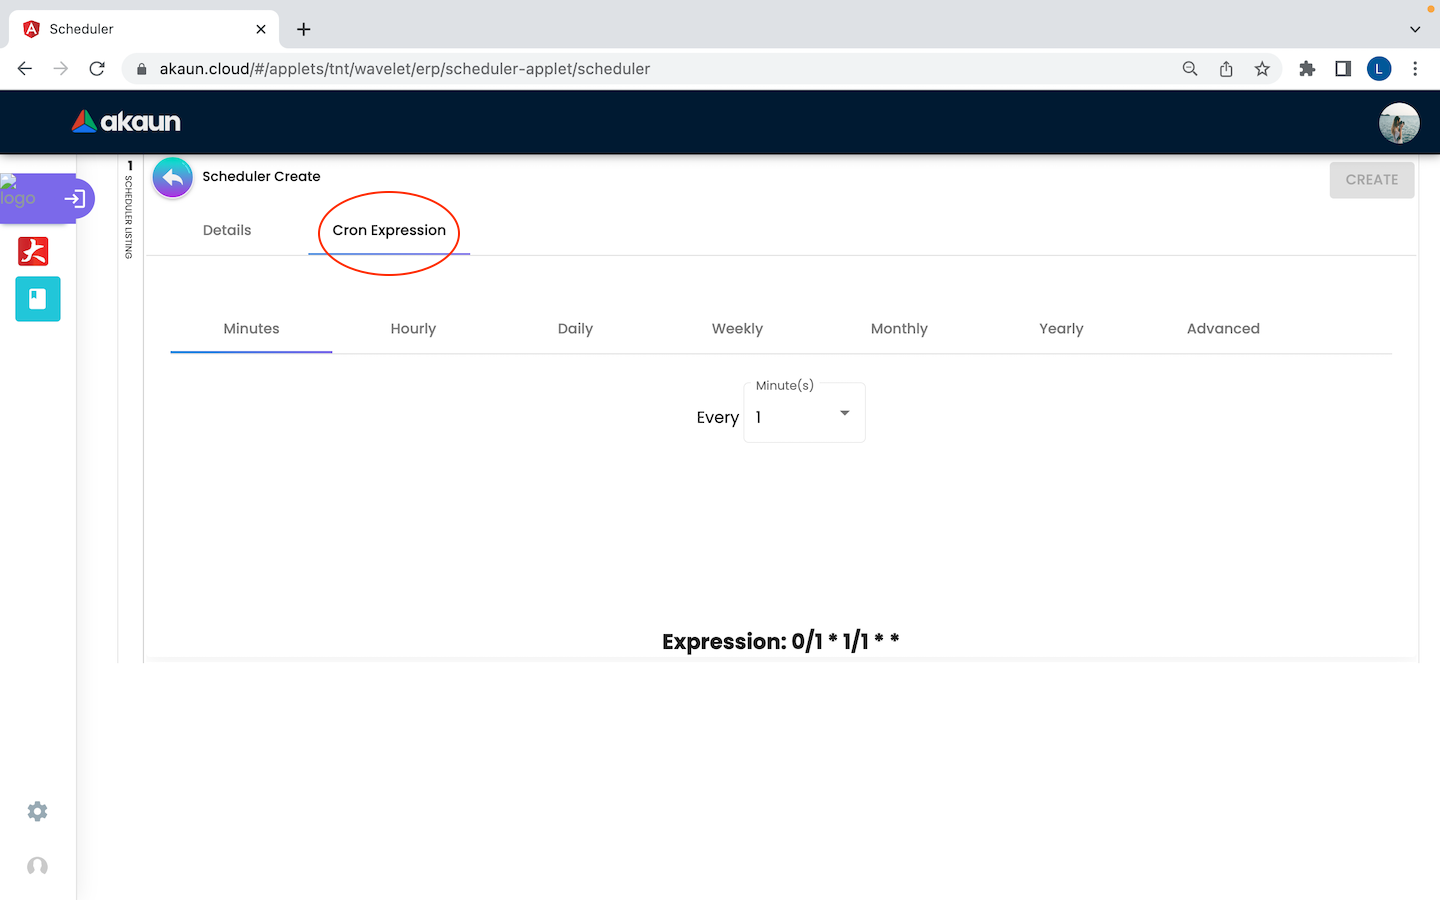Open the browser extensions puzzle icon

(x=1307, y=69)
